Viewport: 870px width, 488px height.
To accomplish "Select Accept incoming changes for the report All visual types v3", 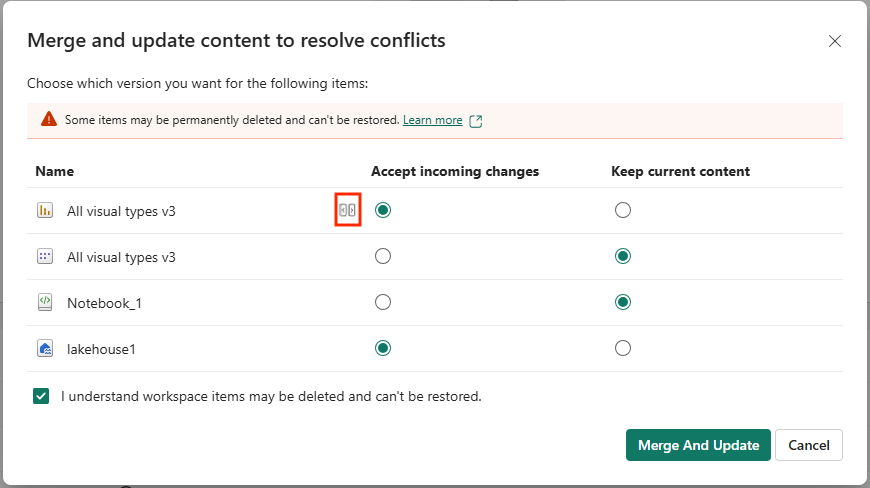I will (x=383, y=210).
